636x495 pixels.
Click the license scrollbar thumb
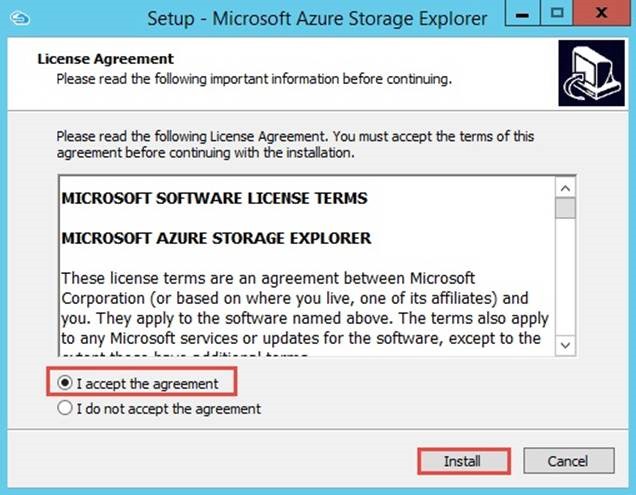point(565,208)
